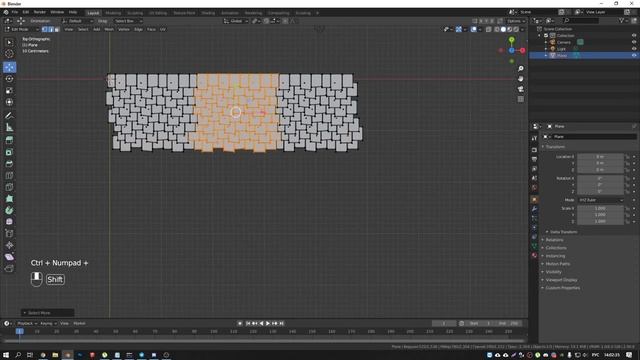Open the File menu
The width and height of the screenshot is (640, 360).
pyautogui.click(x=15, y=12)
